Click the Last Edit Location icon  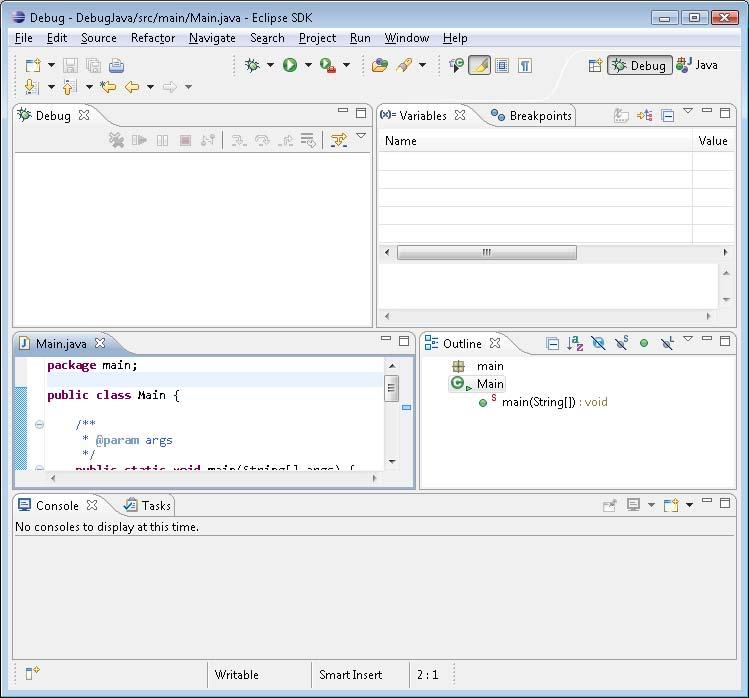click(x=108, y=87)
